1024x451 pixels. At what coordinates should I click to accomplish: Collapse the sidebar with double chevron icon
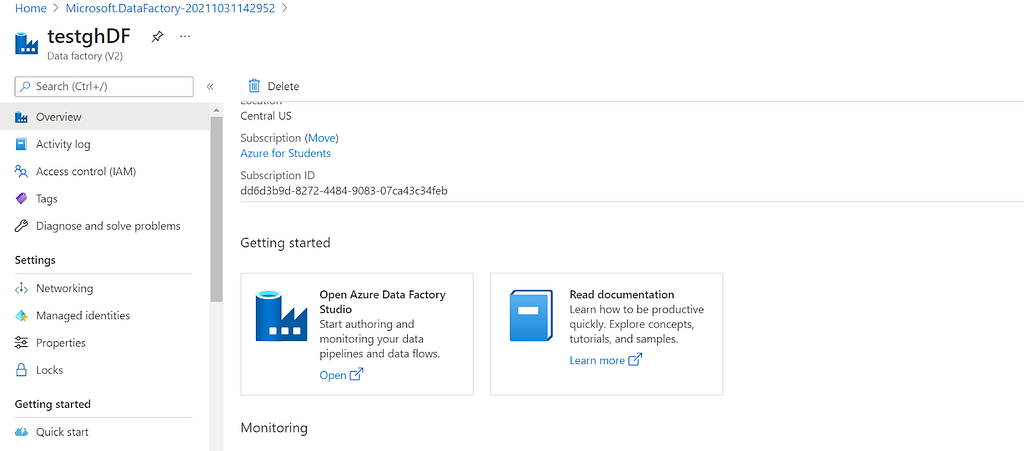click(210, 86)
